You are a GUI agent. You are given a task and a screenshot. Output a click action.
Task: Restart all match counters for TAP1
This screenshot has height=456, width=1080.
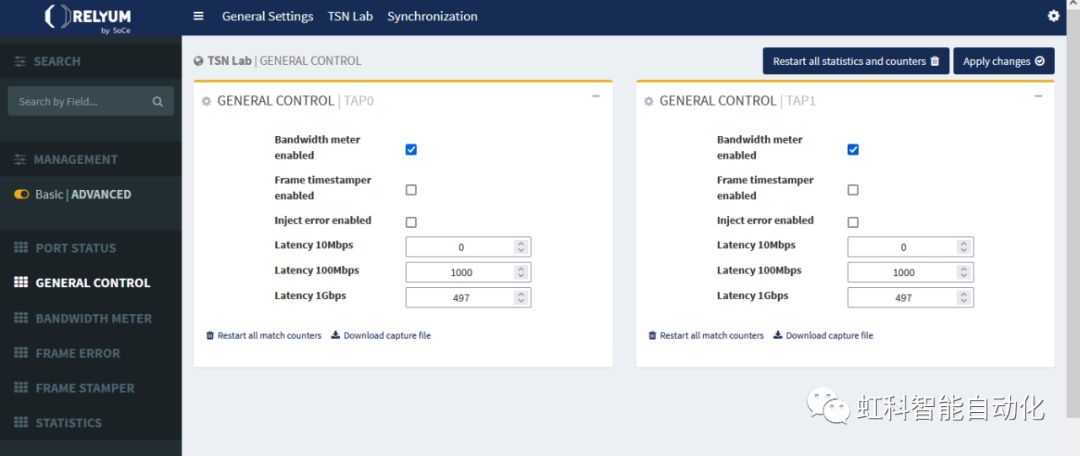click(x=706, y=335)
